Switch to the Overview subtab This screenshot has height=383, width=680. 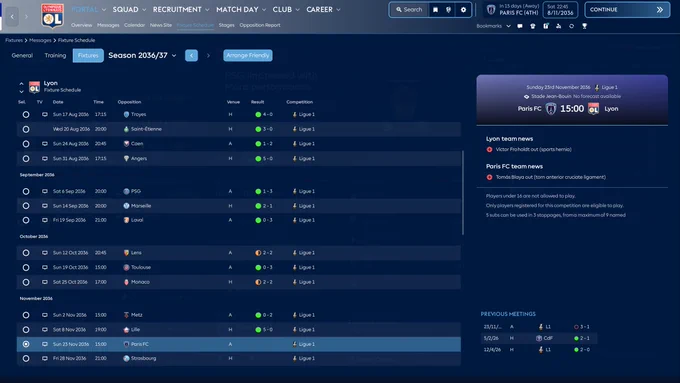[x=82, y=25]
